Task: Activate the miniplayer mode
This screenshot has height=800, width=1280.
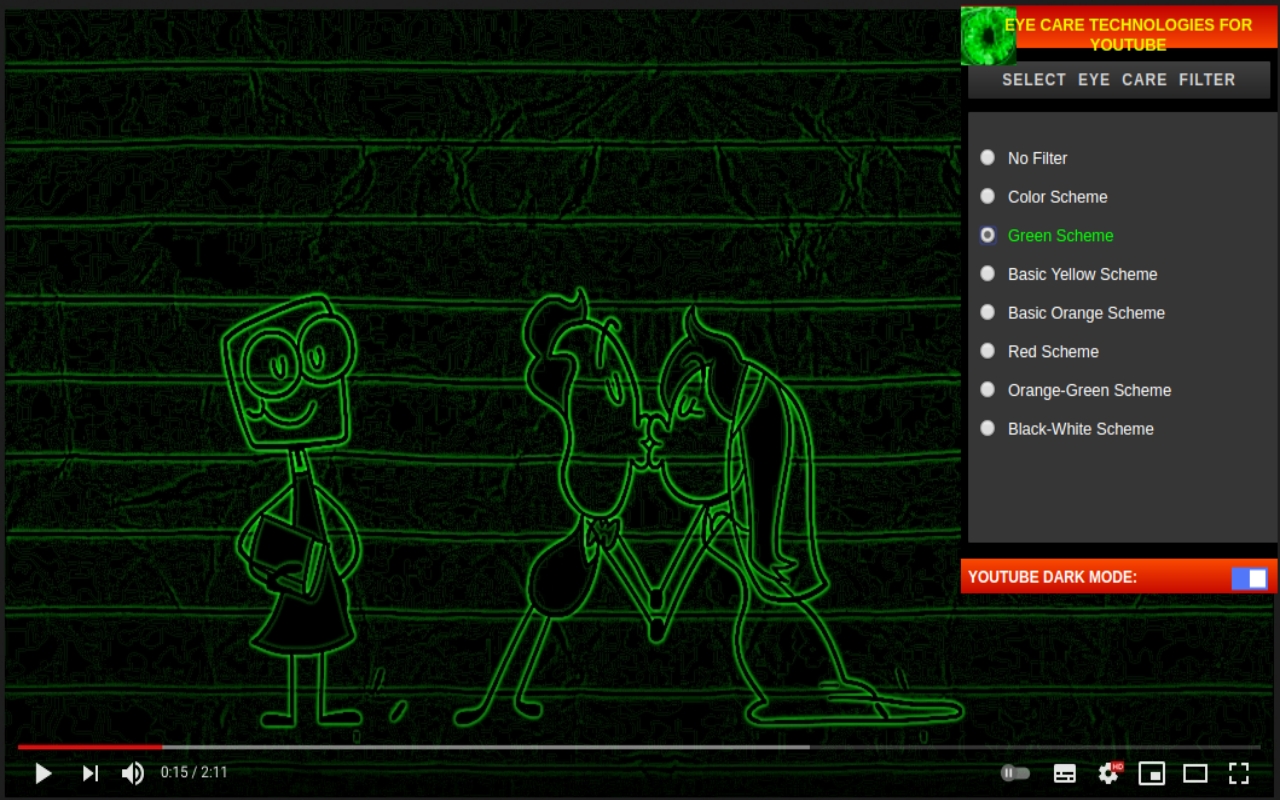Action: tap(1152, 773)
